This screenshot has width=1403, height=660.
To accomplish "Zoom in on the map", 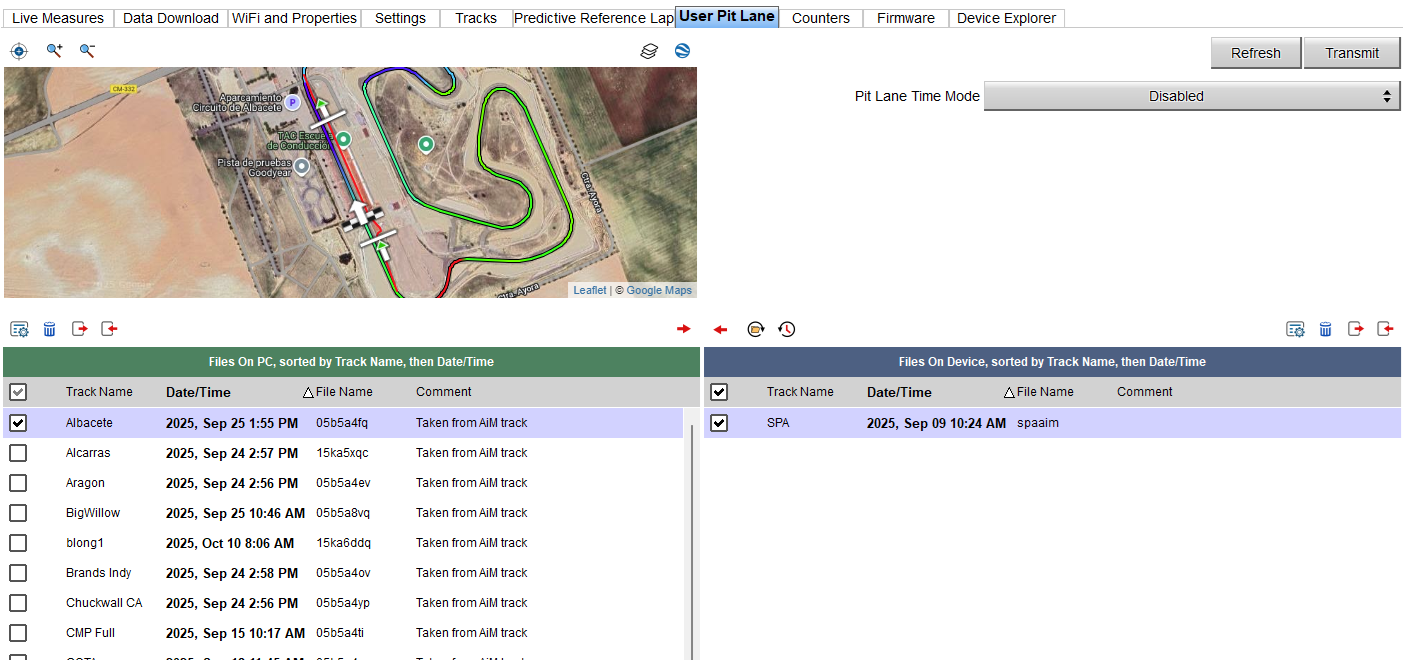I will [54, 51].
